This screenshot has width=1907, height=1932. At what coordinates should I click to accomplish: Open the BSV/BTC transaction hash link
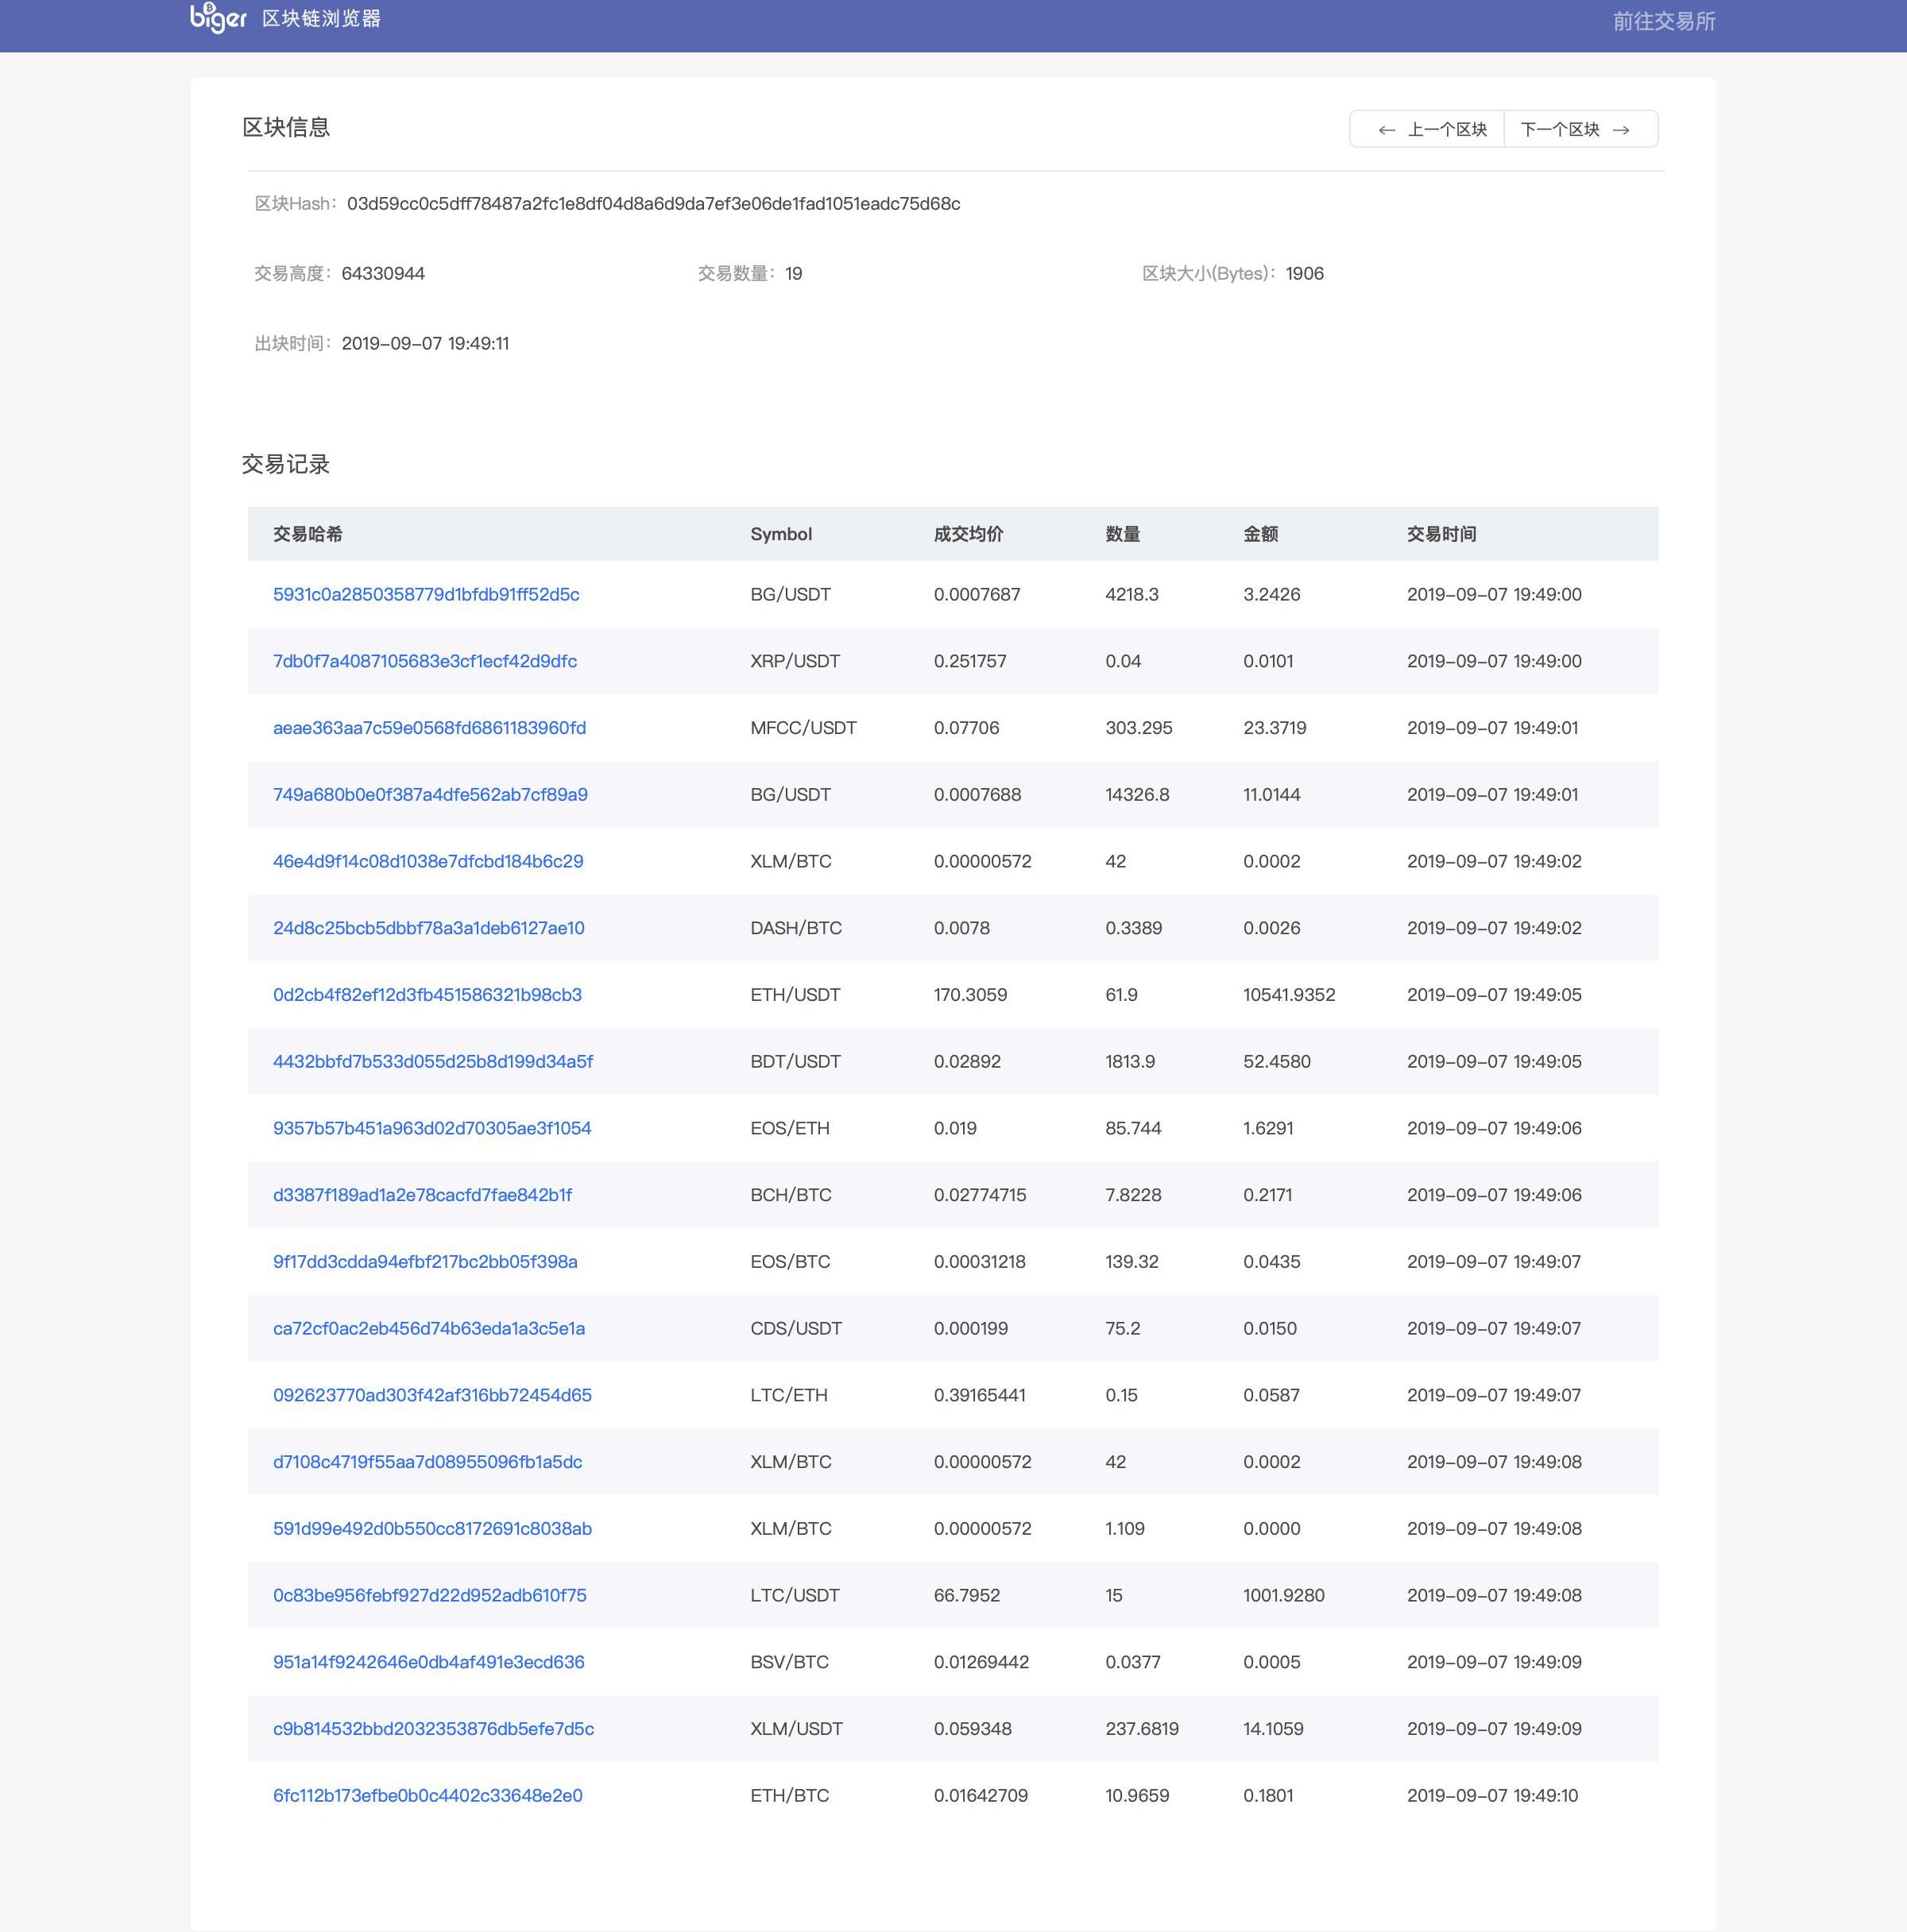pyautogui.click(x=428, y=1662)
